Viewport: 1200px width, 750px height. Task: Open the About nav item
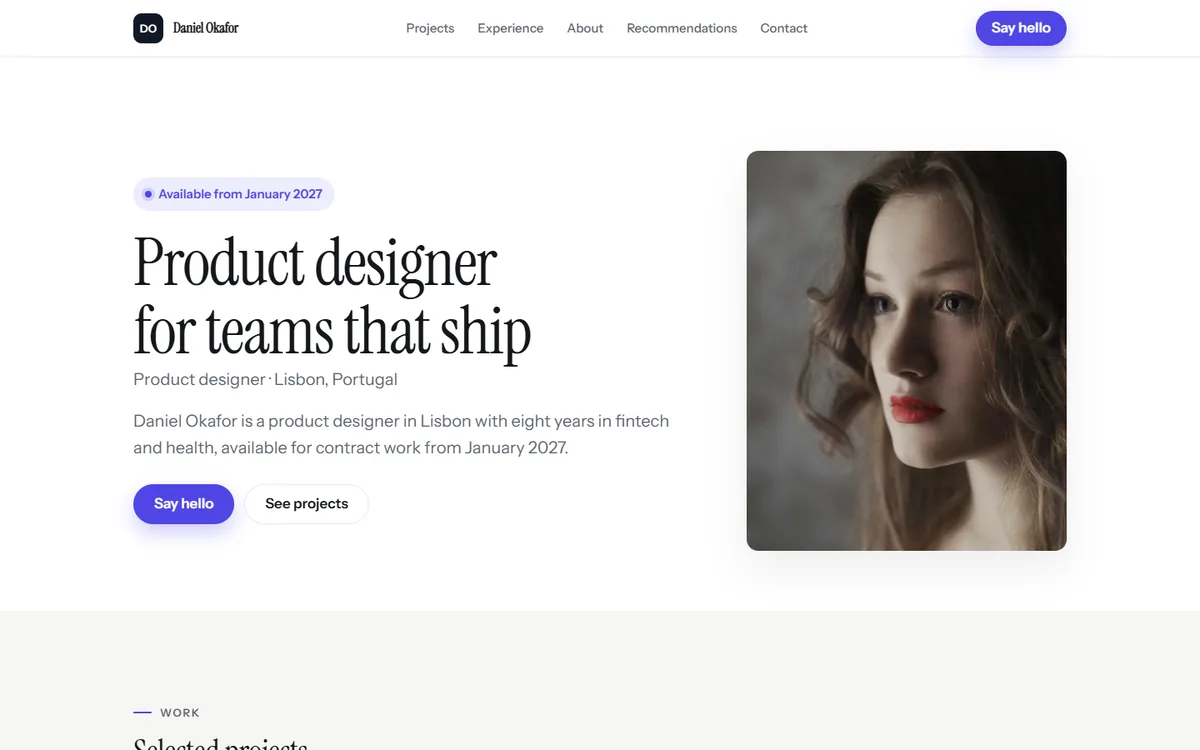[585, 28]
